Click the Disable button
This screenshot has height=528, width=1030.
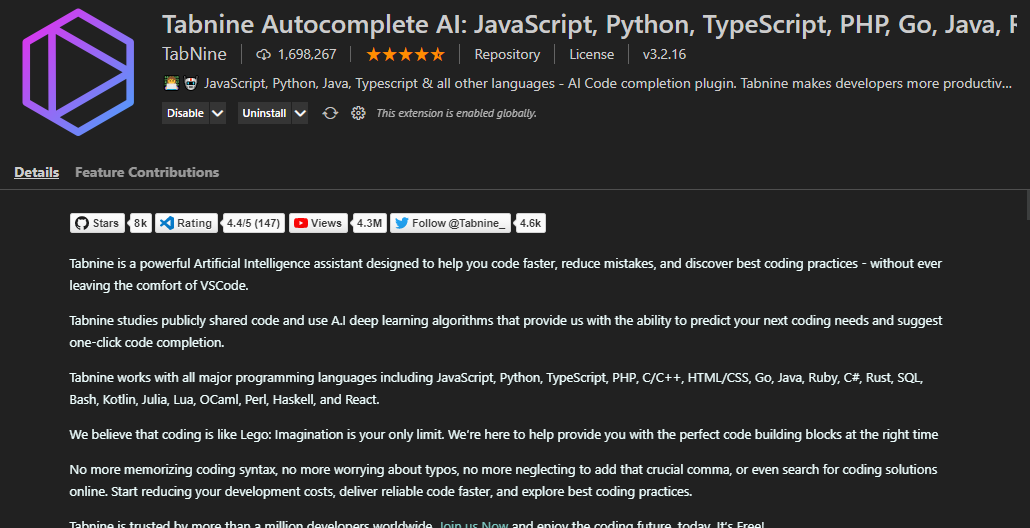185,113
